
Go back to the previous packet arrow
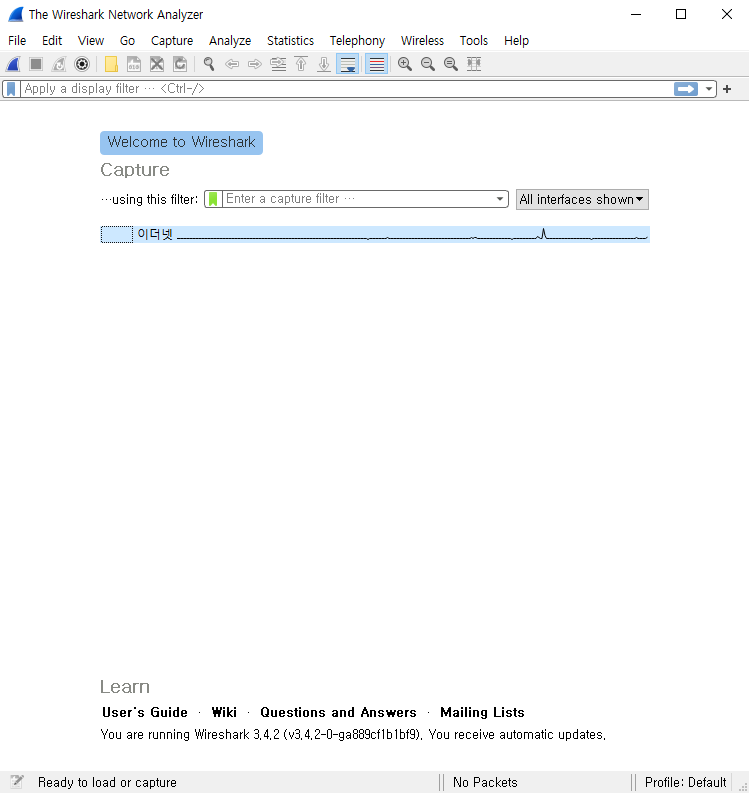232,64
